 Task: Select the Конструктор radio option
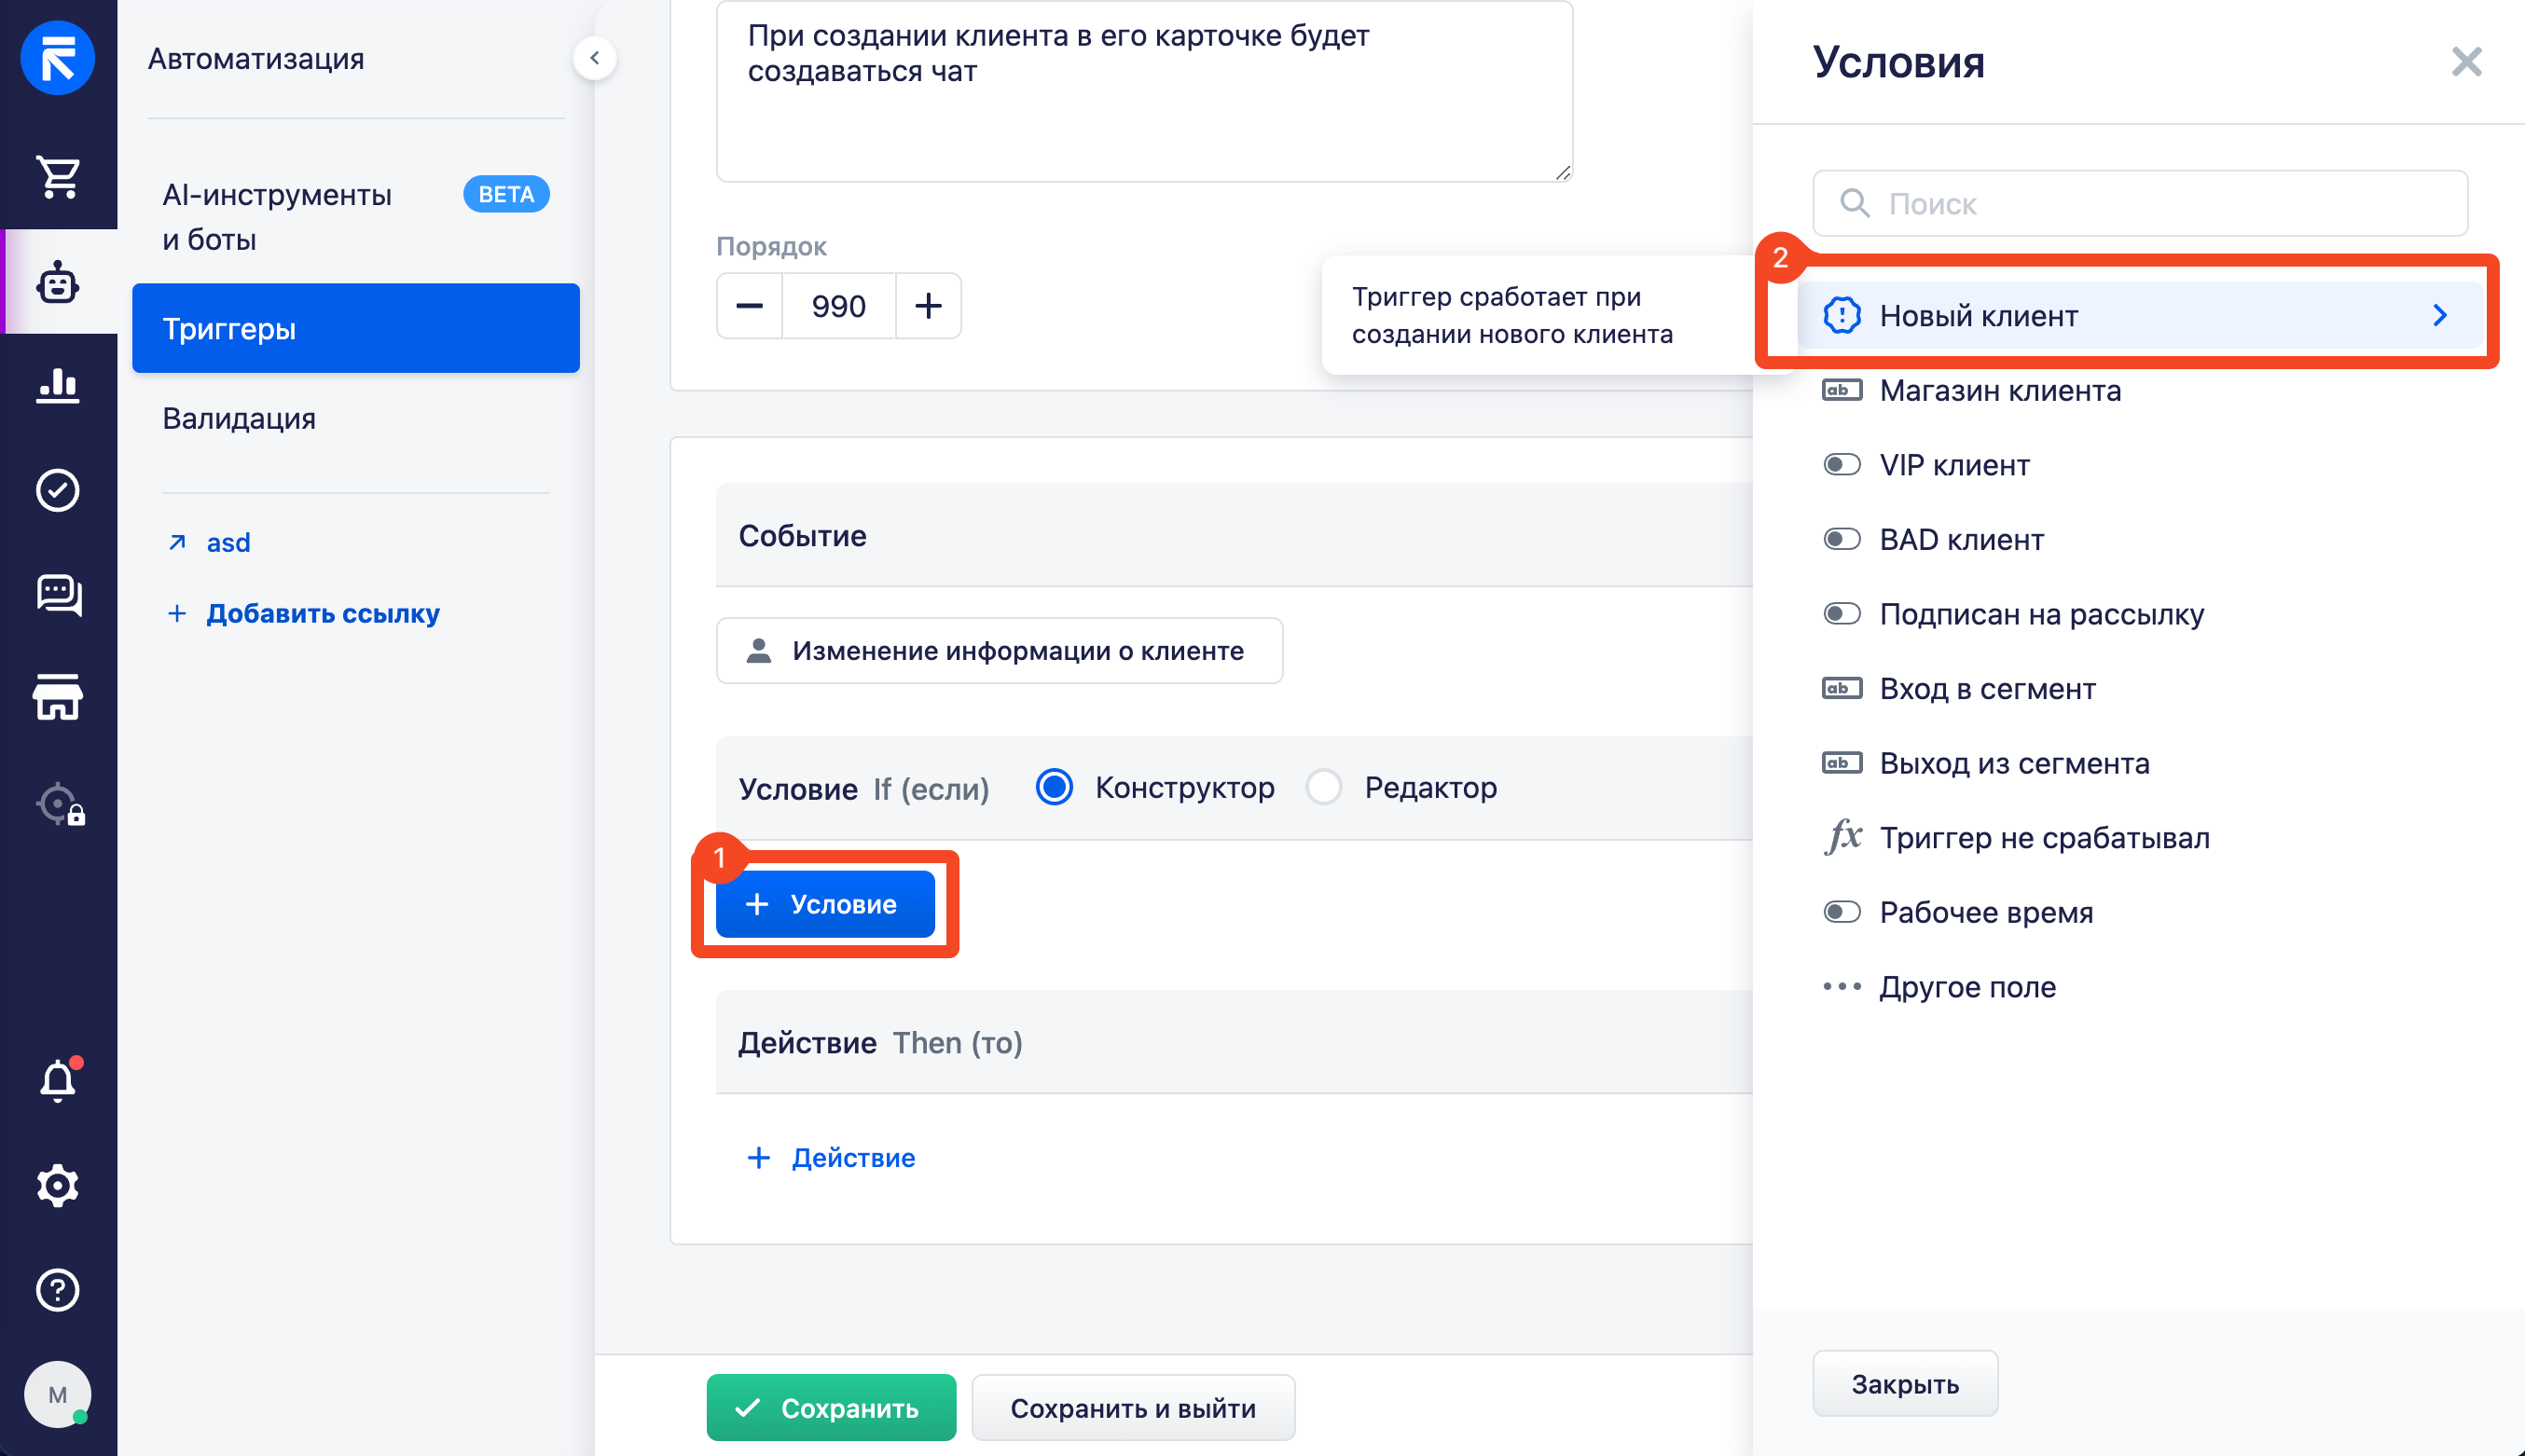click(1054, 787)
